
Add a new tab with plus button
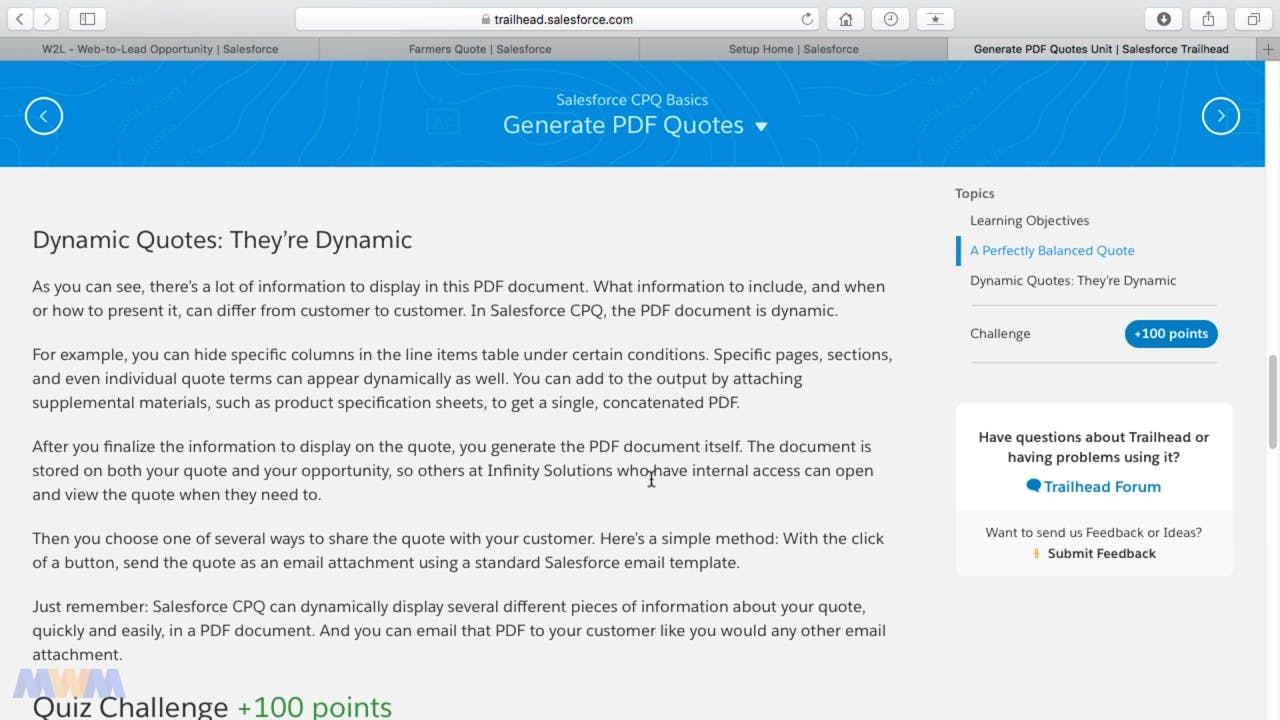[x=1269, y=49]
